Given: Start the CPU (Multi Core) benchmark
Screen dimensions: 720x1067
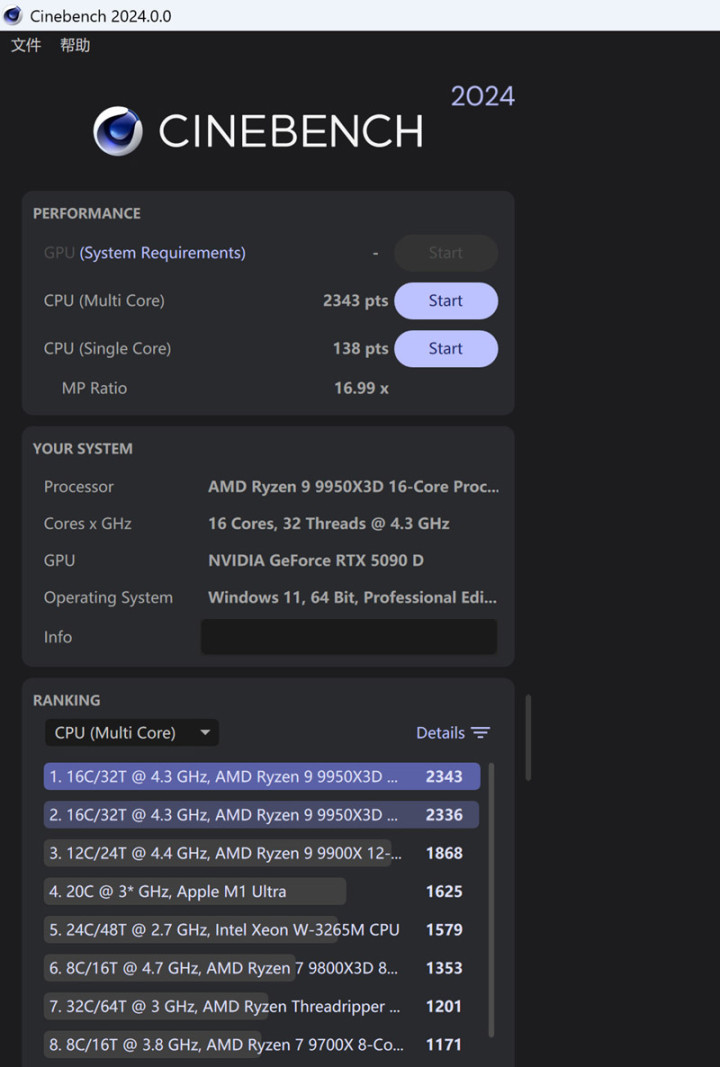Looking at the screenshot, I should (446, 301).
